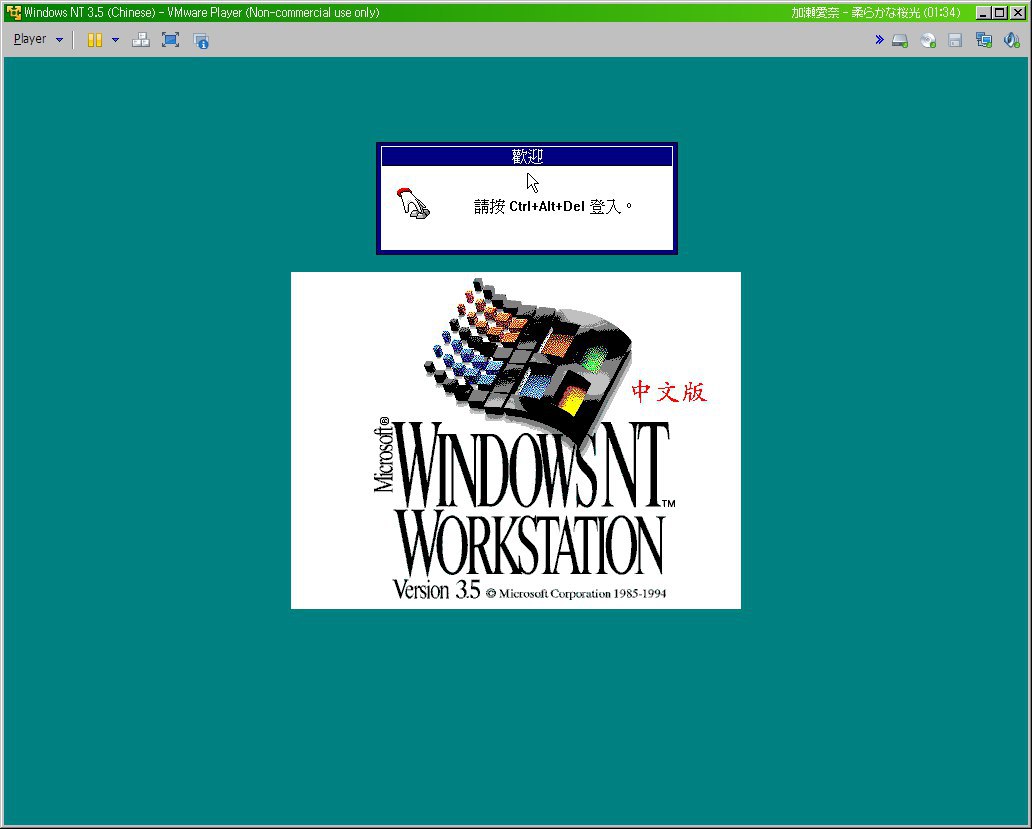Click the CD/DVD drive device icon
The image size is (1032, 829).
pos(928,41)
